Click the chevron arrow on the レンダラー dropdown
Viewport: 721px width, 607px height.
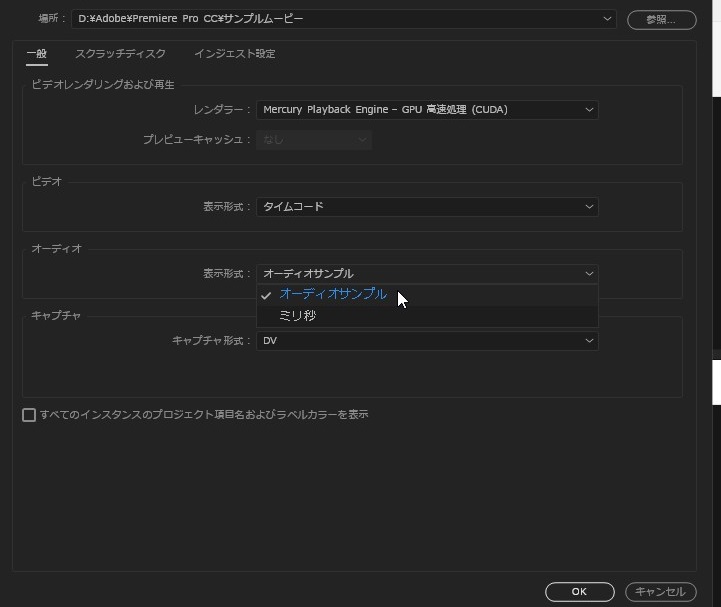(x=589, y=110)
